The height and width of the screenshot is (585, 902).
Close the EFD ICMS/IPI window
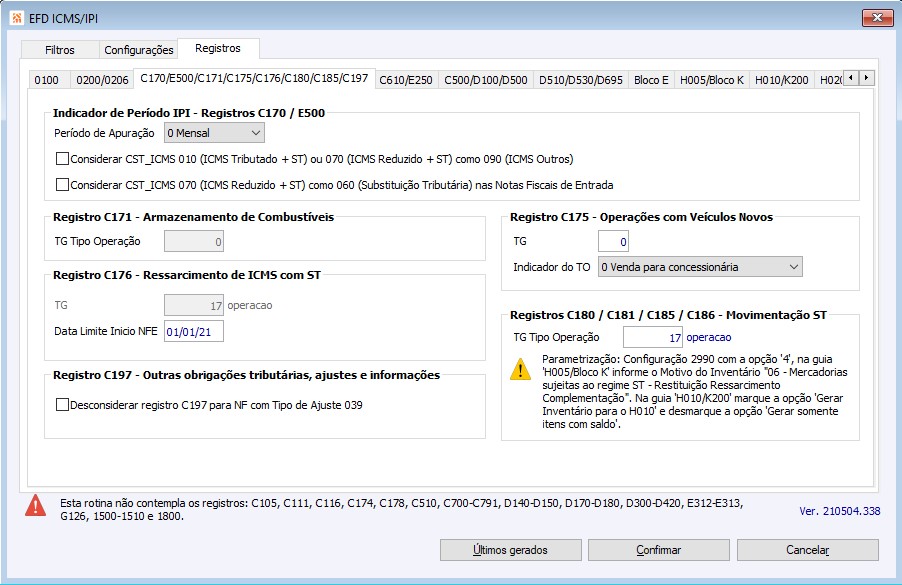(x=877, y=18)
